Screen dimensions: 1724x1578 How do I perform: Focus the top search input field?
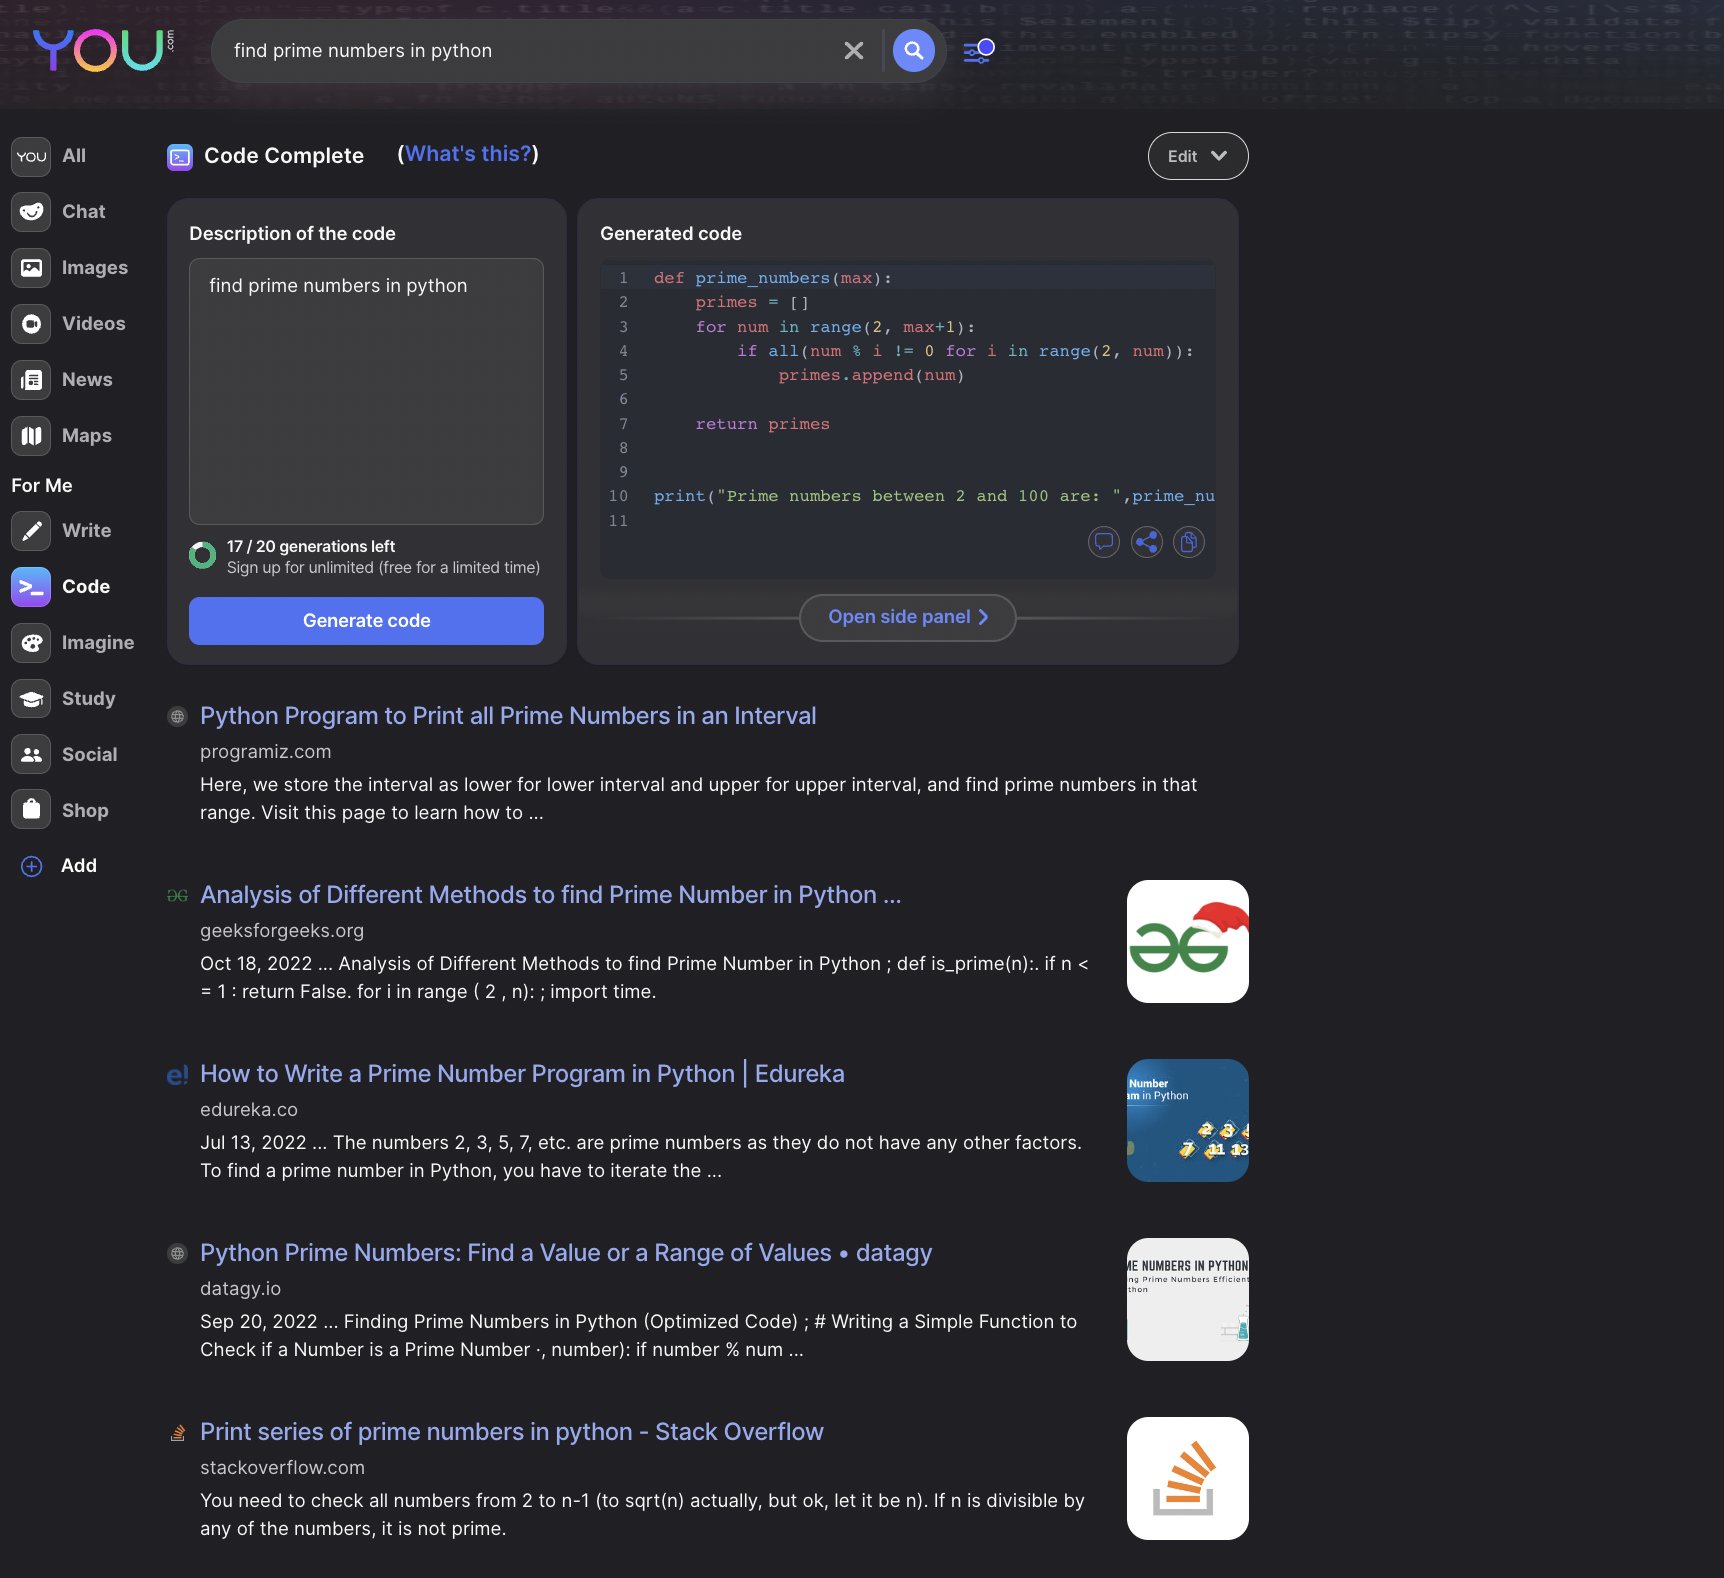(530, 51)
